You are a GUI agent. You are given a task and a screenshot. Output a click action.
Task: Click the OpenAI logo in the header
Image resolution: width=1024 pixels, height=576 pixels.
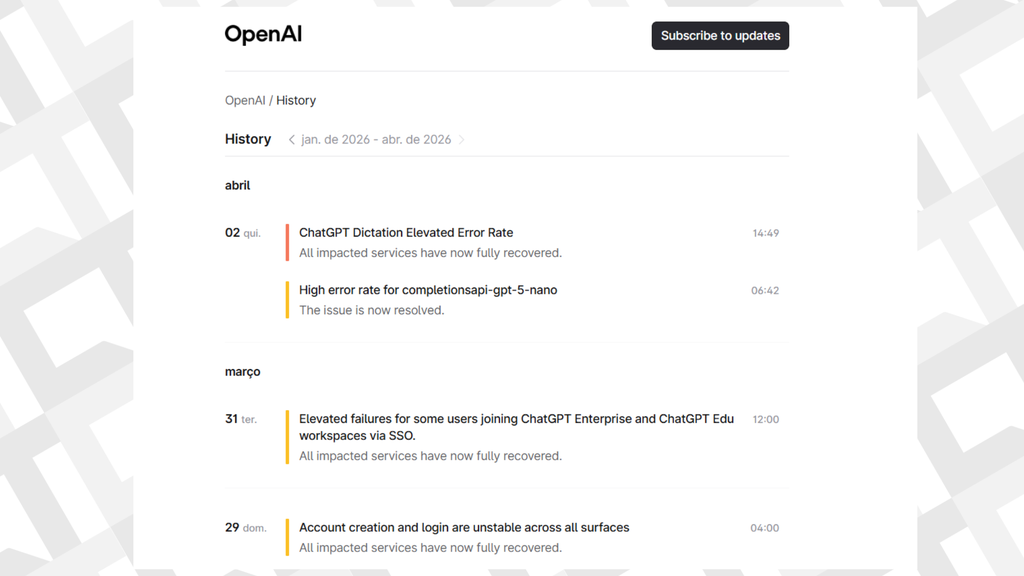(x=263, y=35)
